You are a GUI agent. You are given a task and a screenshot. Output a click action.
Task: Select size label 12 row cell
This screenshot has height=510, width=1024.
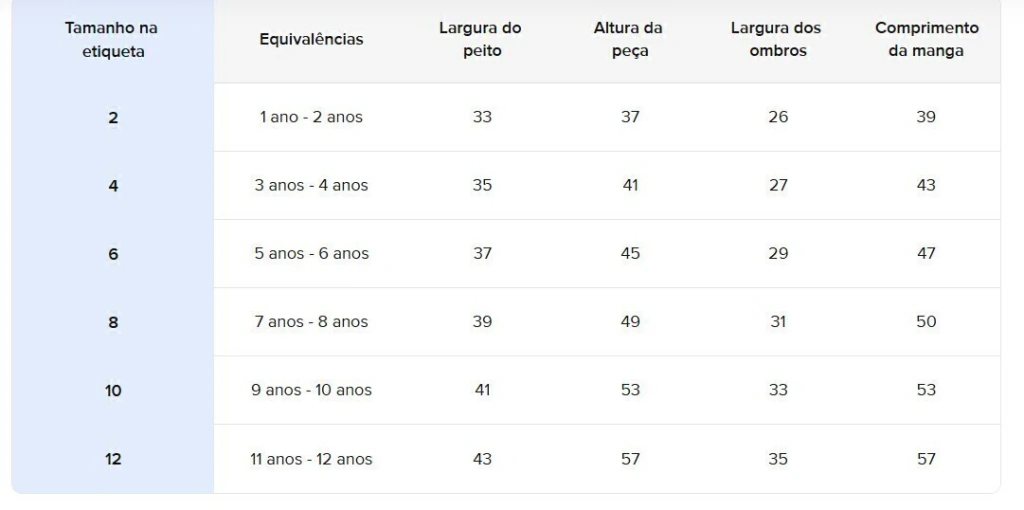tap(113, 459)
